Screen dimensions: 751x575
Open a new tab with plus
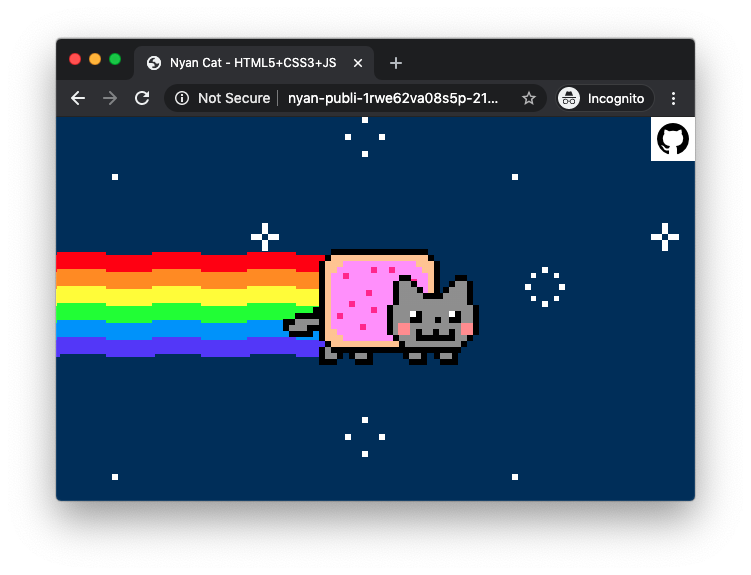pos(396,63)
